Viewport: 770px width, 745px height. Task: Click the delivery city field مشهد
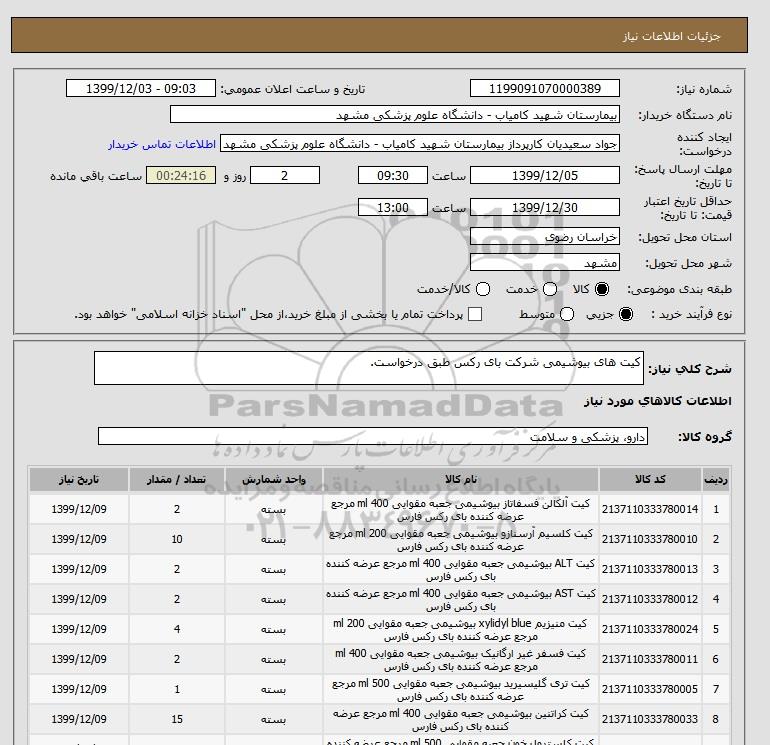545,263
